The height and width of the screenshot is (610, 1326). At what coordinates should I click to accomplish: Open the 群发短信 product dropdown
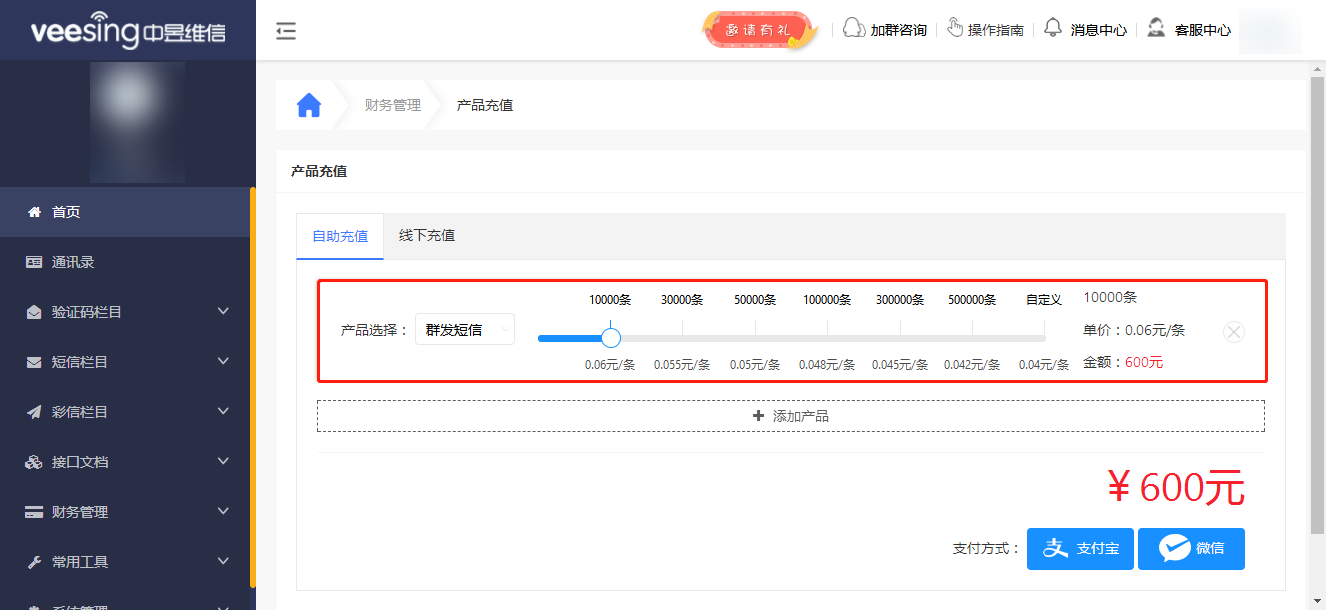(464, 328)
